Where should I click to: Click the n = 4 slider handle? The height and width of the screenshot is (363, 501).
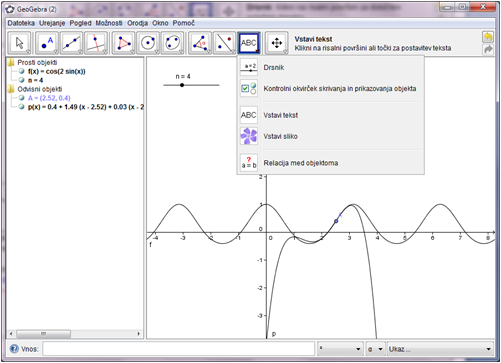click(x=182, y=85)
